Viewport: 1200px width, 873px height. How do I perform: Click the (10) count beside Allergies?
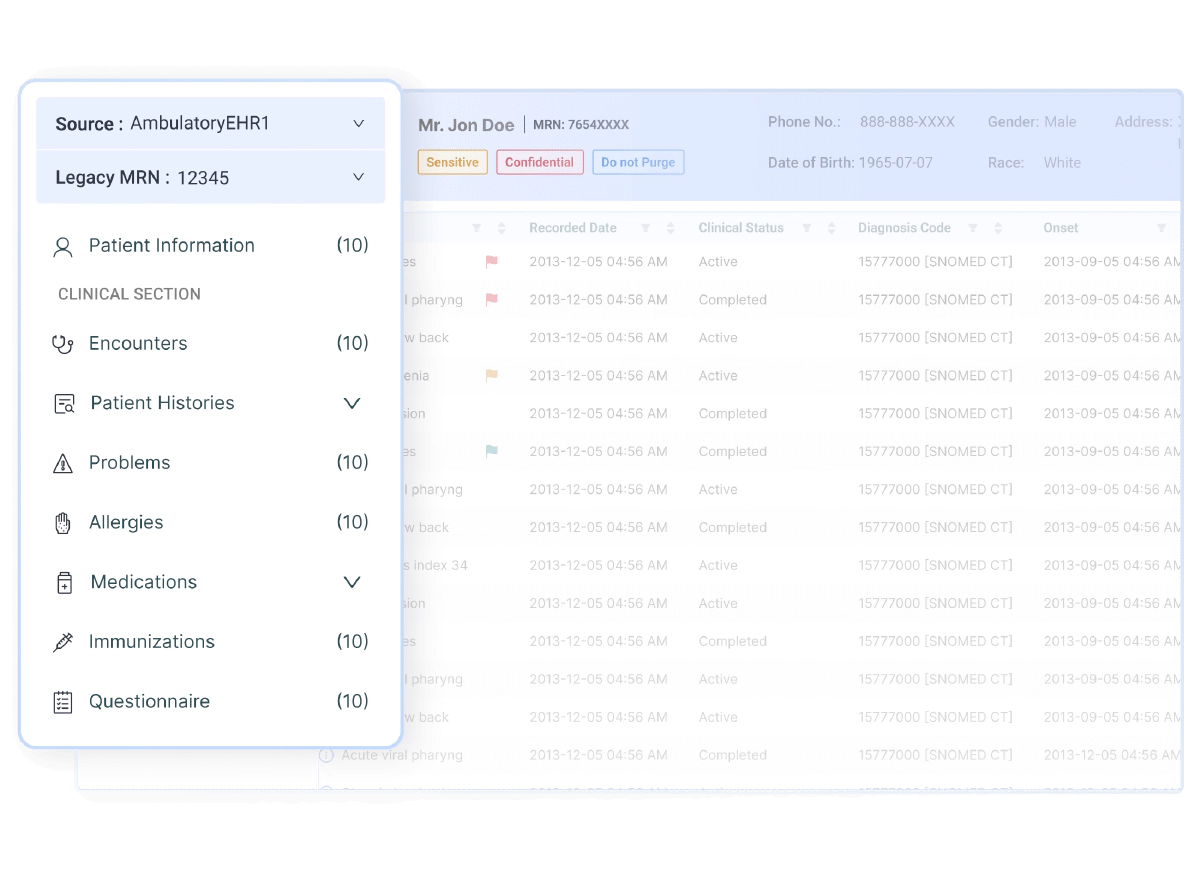click(x=352, y=522)
